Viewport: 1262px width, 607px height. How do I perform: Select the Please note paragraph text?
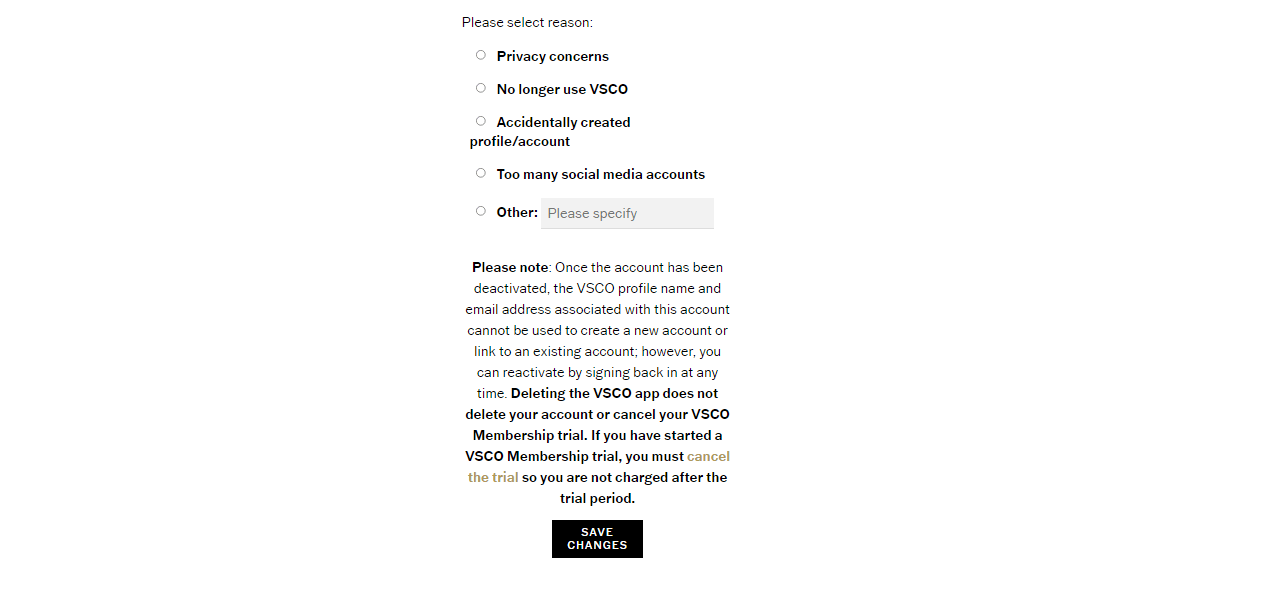597,380
